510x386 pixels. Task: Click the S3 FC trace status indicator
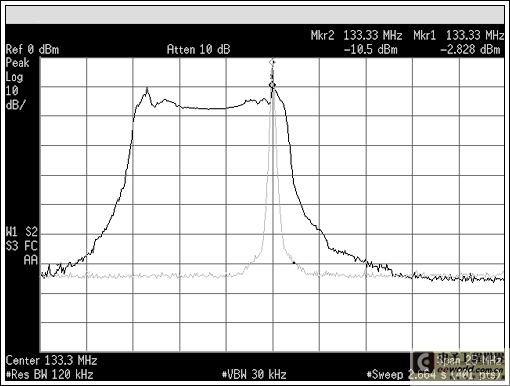click(x=22, y=246)
